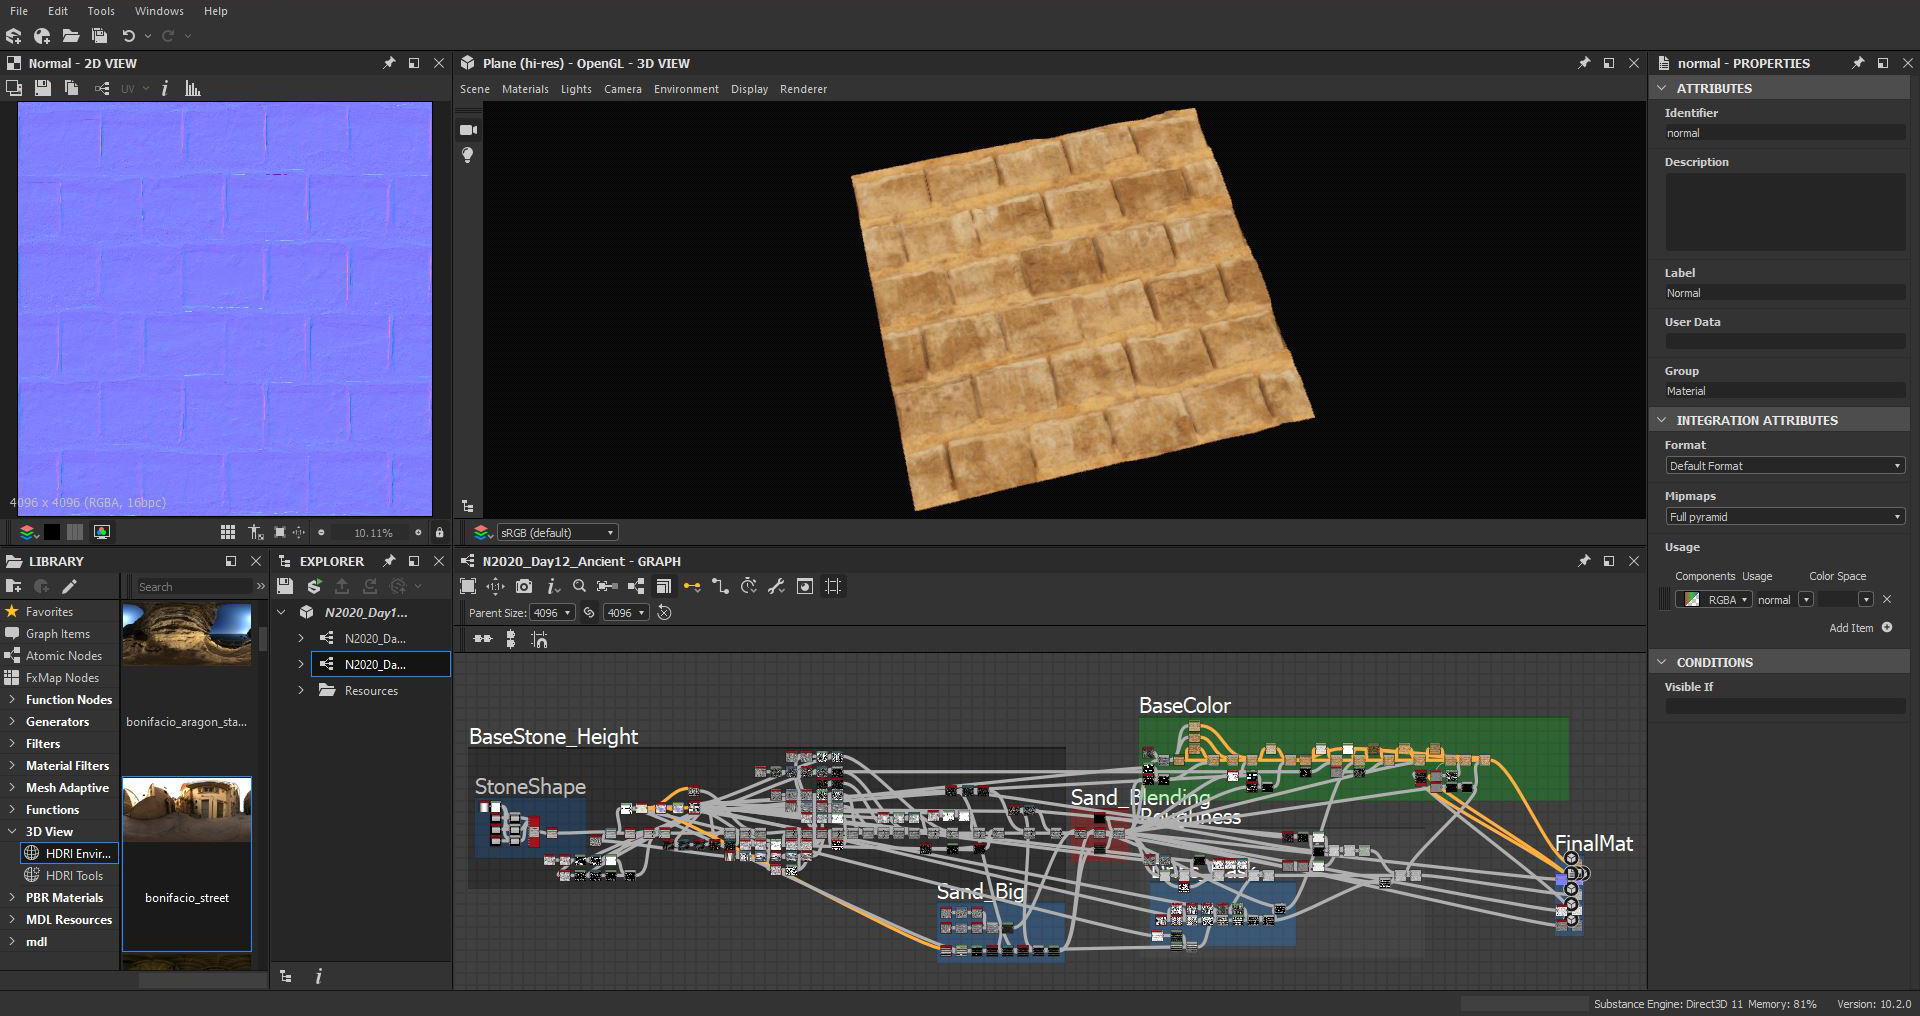Show the histogram in the 2D view

(x=193, y=88)
